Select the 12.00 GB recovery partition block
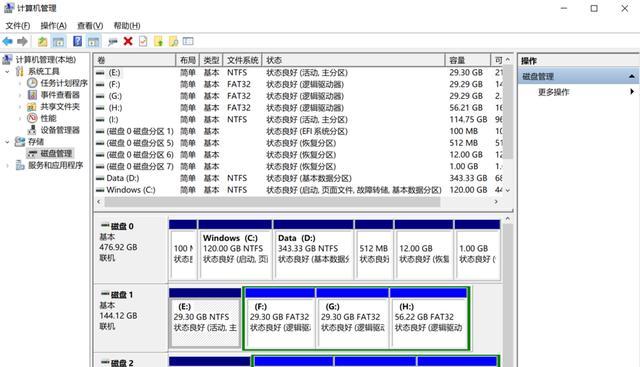640x367 pixels. tap(424, 250)
